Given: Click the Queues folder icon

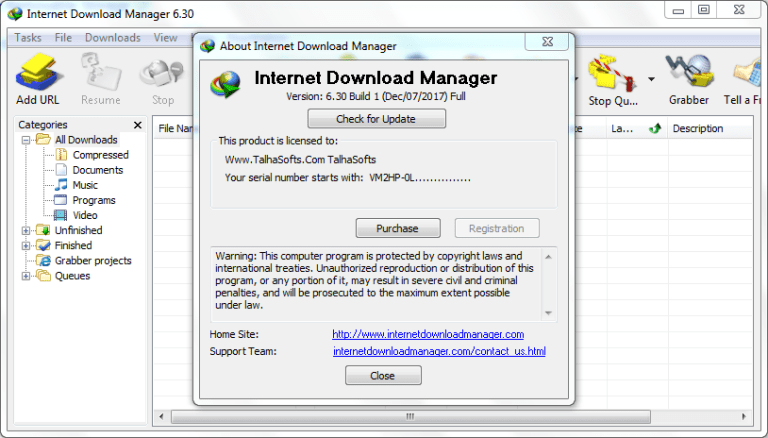Looking at the screenshot, I should point(43,276).
